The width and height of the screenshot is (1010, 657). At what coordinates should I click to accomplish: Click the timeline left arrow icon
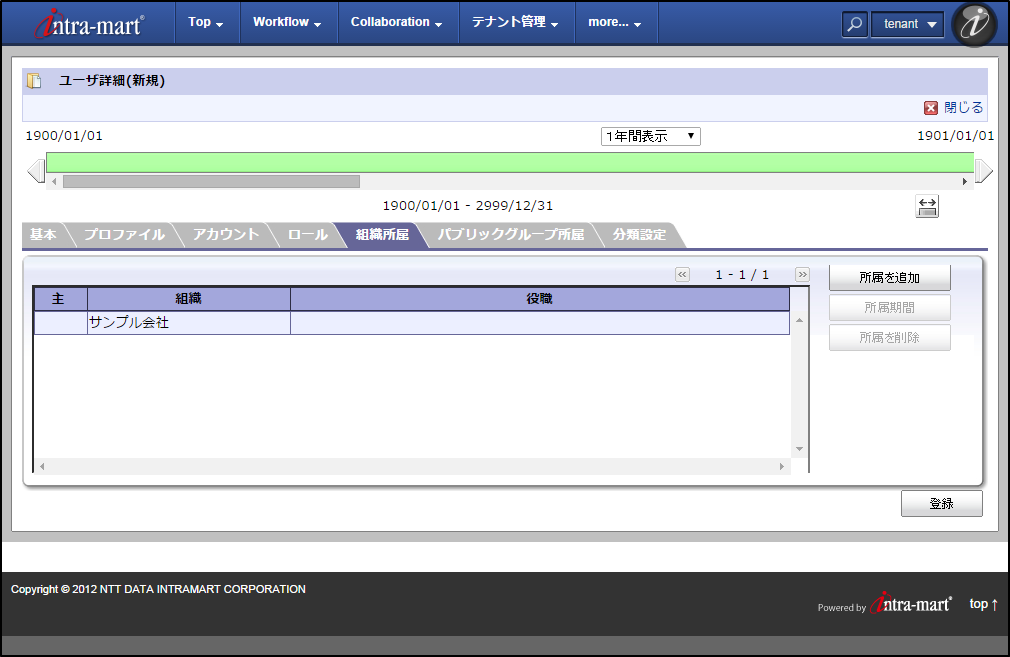36,171
